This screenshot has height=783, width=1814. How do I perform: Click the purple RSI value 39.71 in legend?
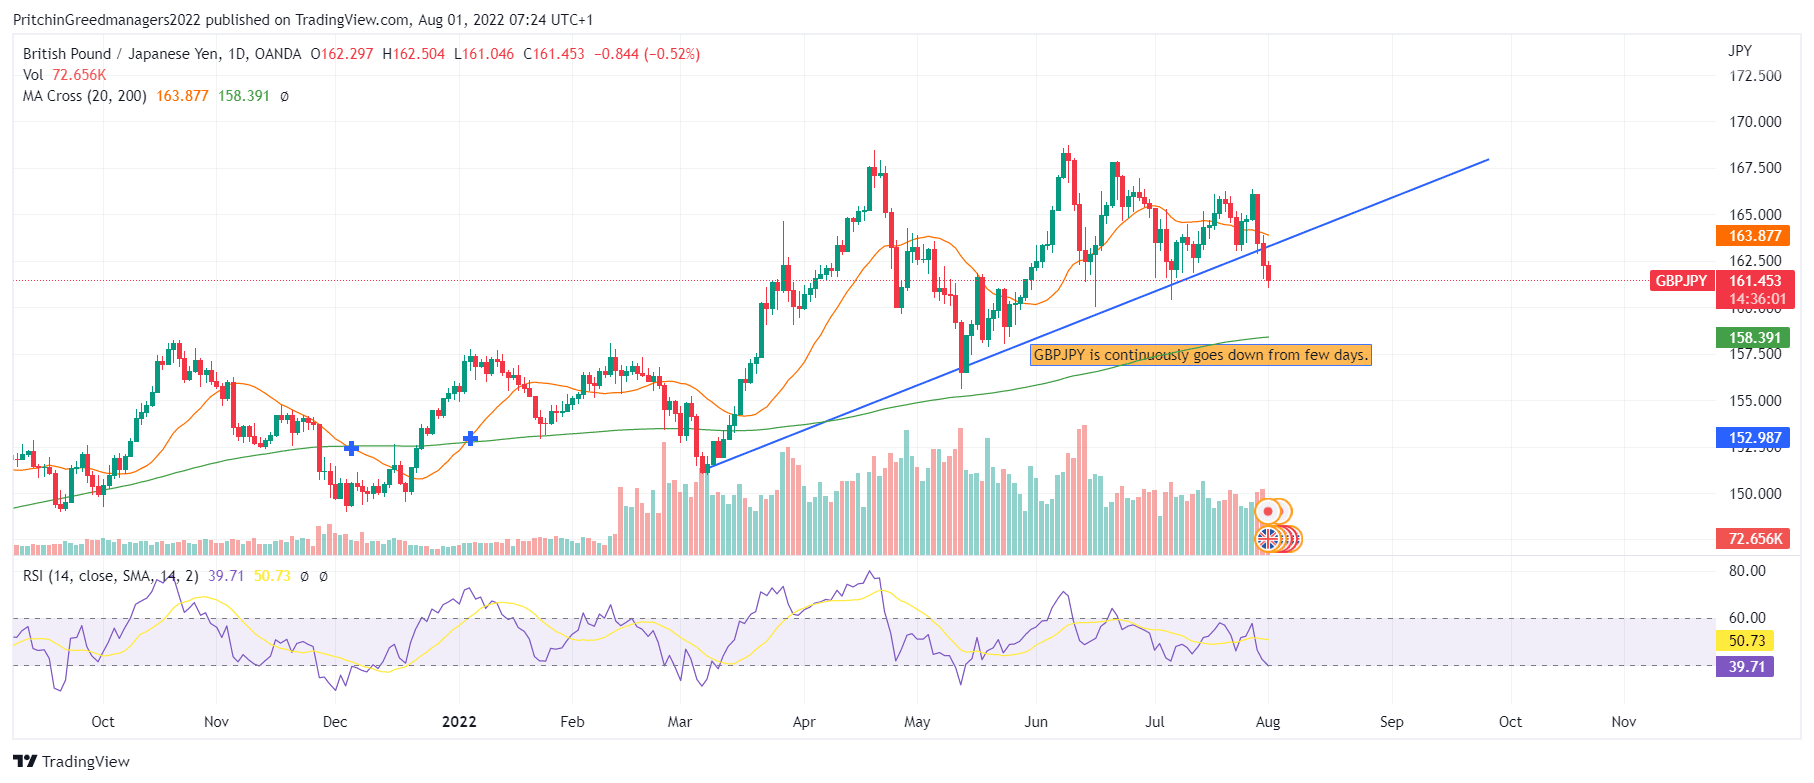point(226,576)
